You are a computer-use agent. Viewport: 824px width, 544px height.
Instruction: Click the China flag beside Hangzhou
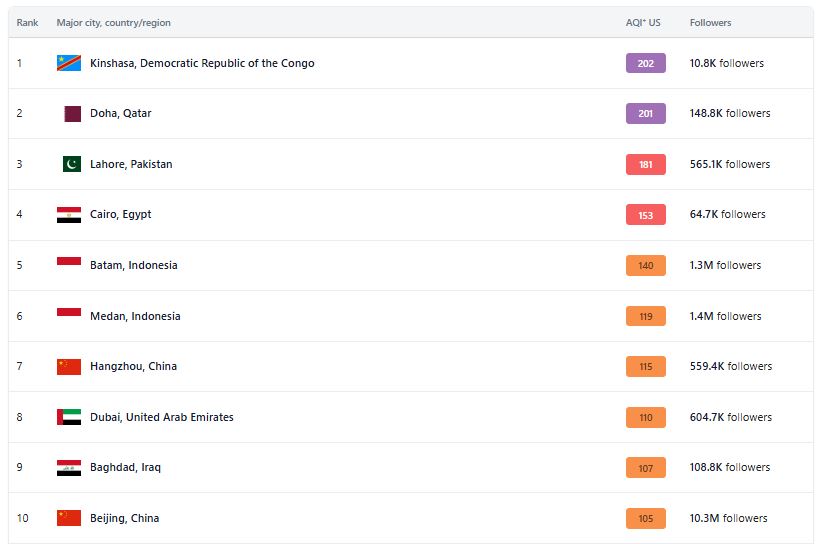[69, 367]
